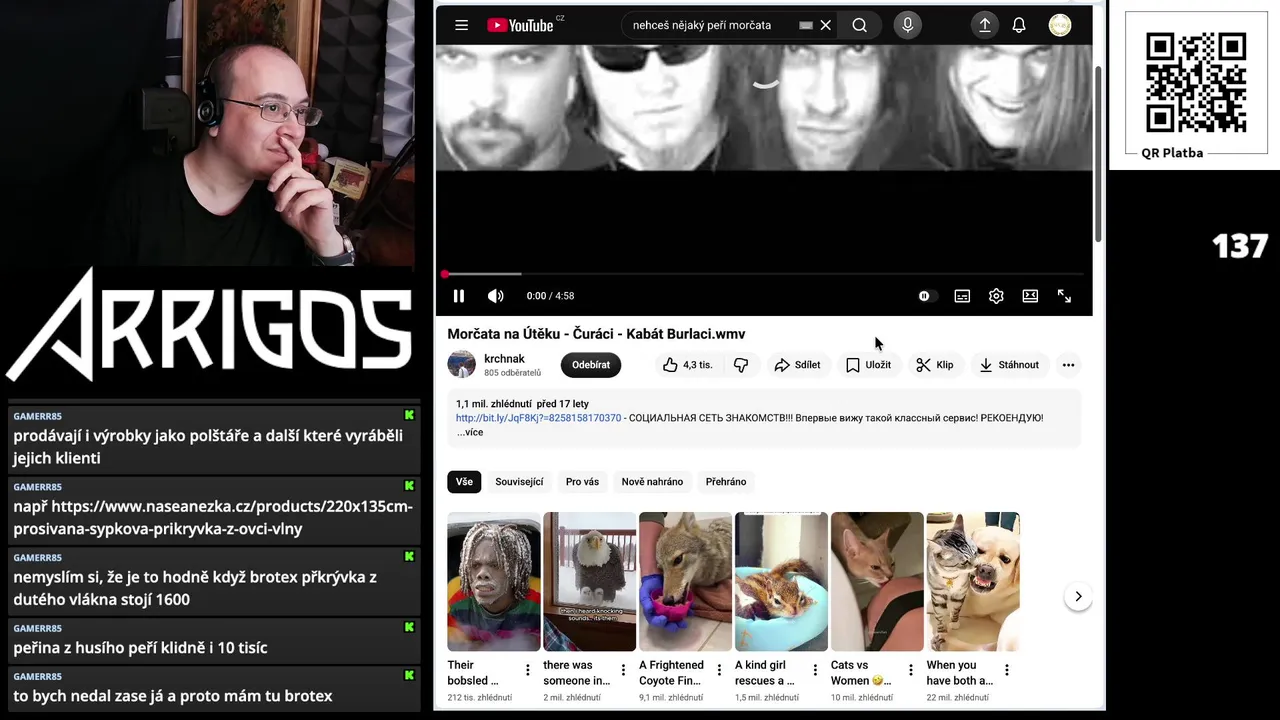Open the 'Cats vs Women' short thumbnail

pos(878,581)
